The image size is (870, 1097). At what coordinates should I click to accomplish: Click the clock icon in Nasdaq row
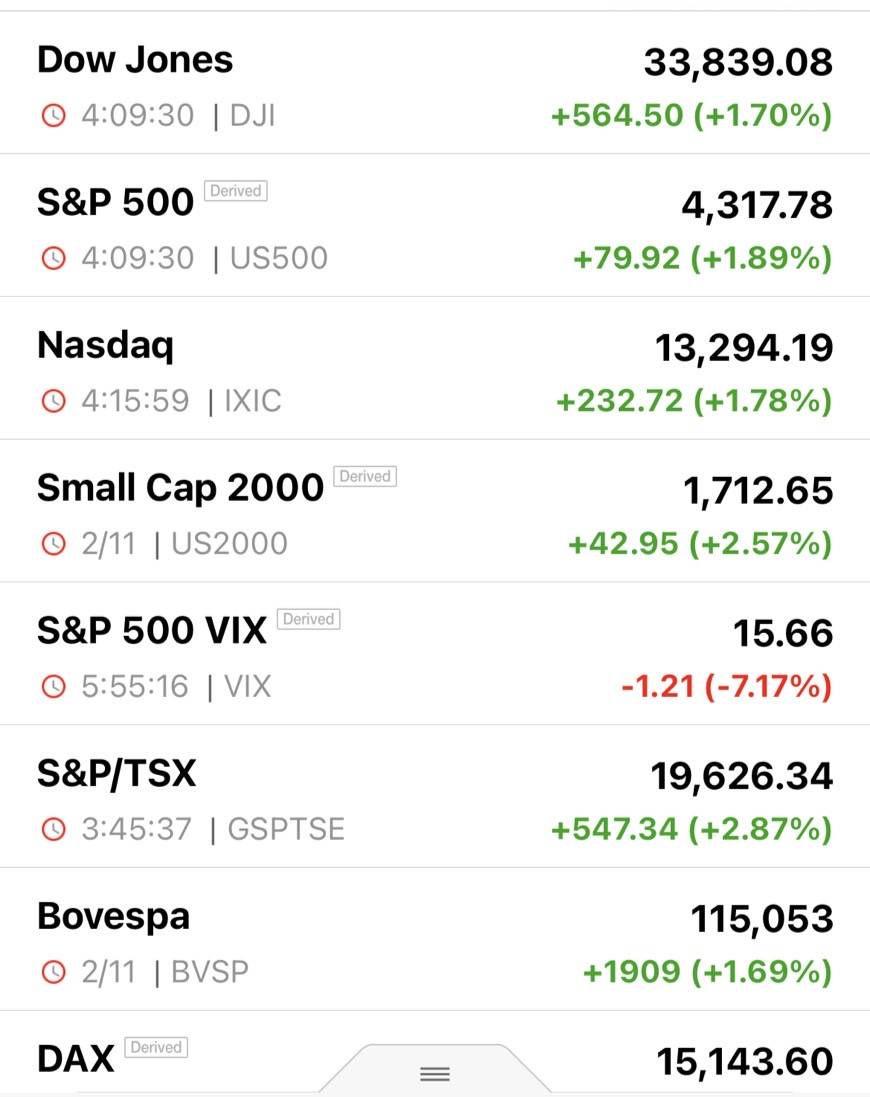point(53,402)
